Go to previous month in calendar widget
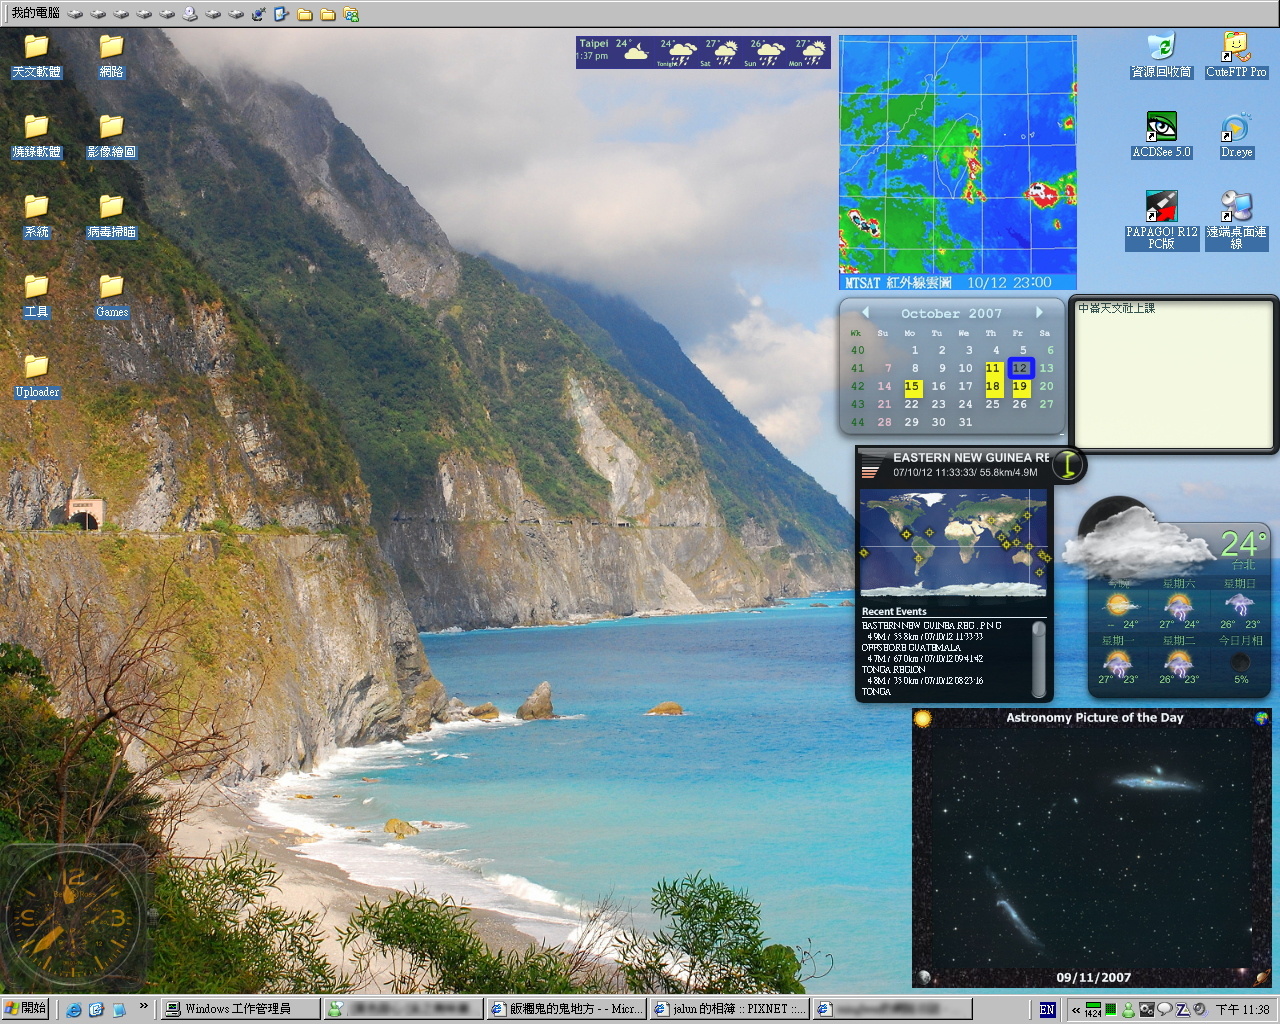This screenshot has width=1280, height=1024. click(x=865, y=312)
